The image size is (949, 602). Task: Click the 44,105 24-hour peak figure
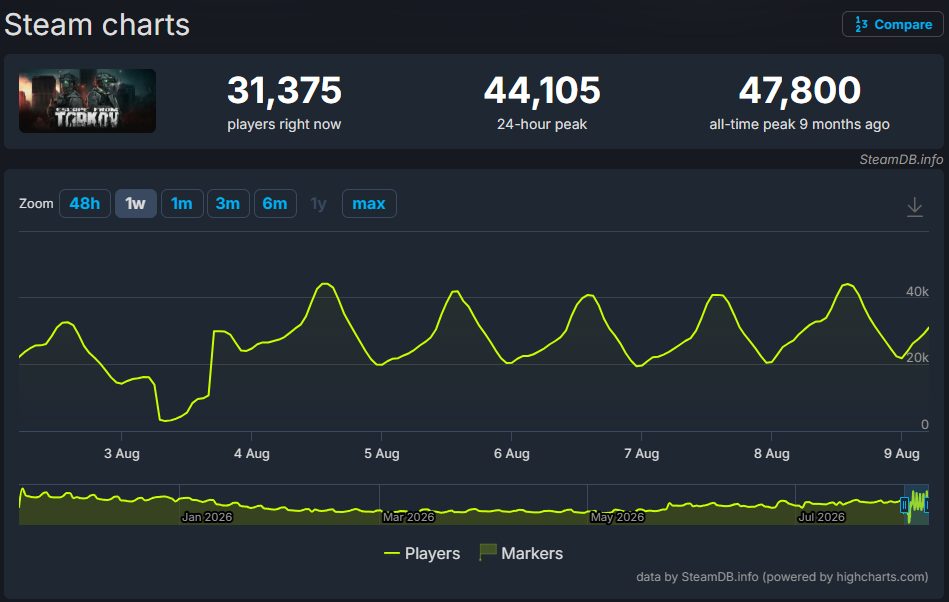(x=542, y=90)
